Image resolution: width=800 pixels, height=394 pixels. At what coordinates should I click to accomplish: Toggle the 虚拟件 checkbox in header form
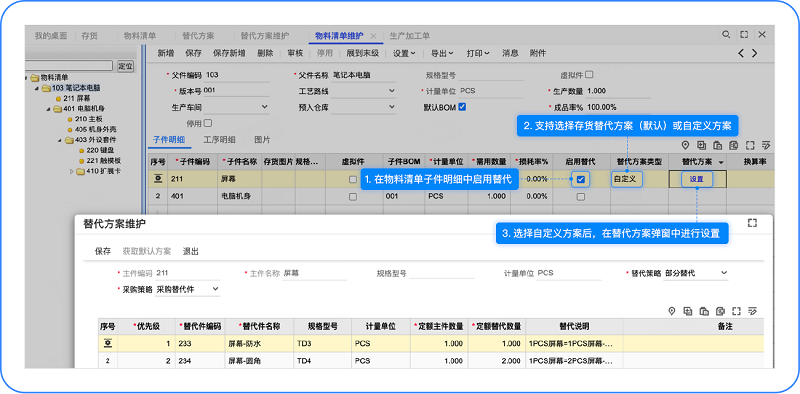tap(589, 75)
